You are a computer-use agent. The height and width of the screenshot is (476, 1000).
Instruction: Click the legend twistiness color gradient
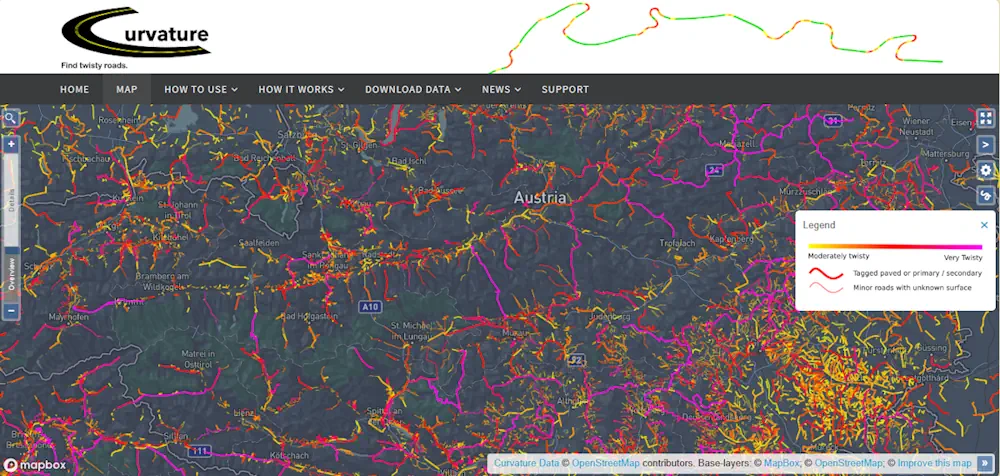click(895, 246)
